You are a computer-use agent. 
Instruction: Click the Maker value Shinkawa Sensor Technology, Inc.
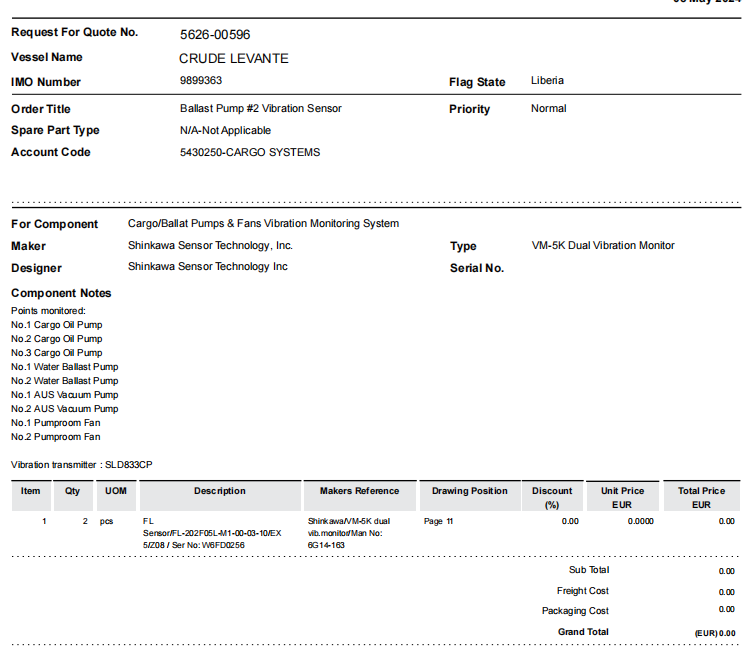[x=210, y=245]
